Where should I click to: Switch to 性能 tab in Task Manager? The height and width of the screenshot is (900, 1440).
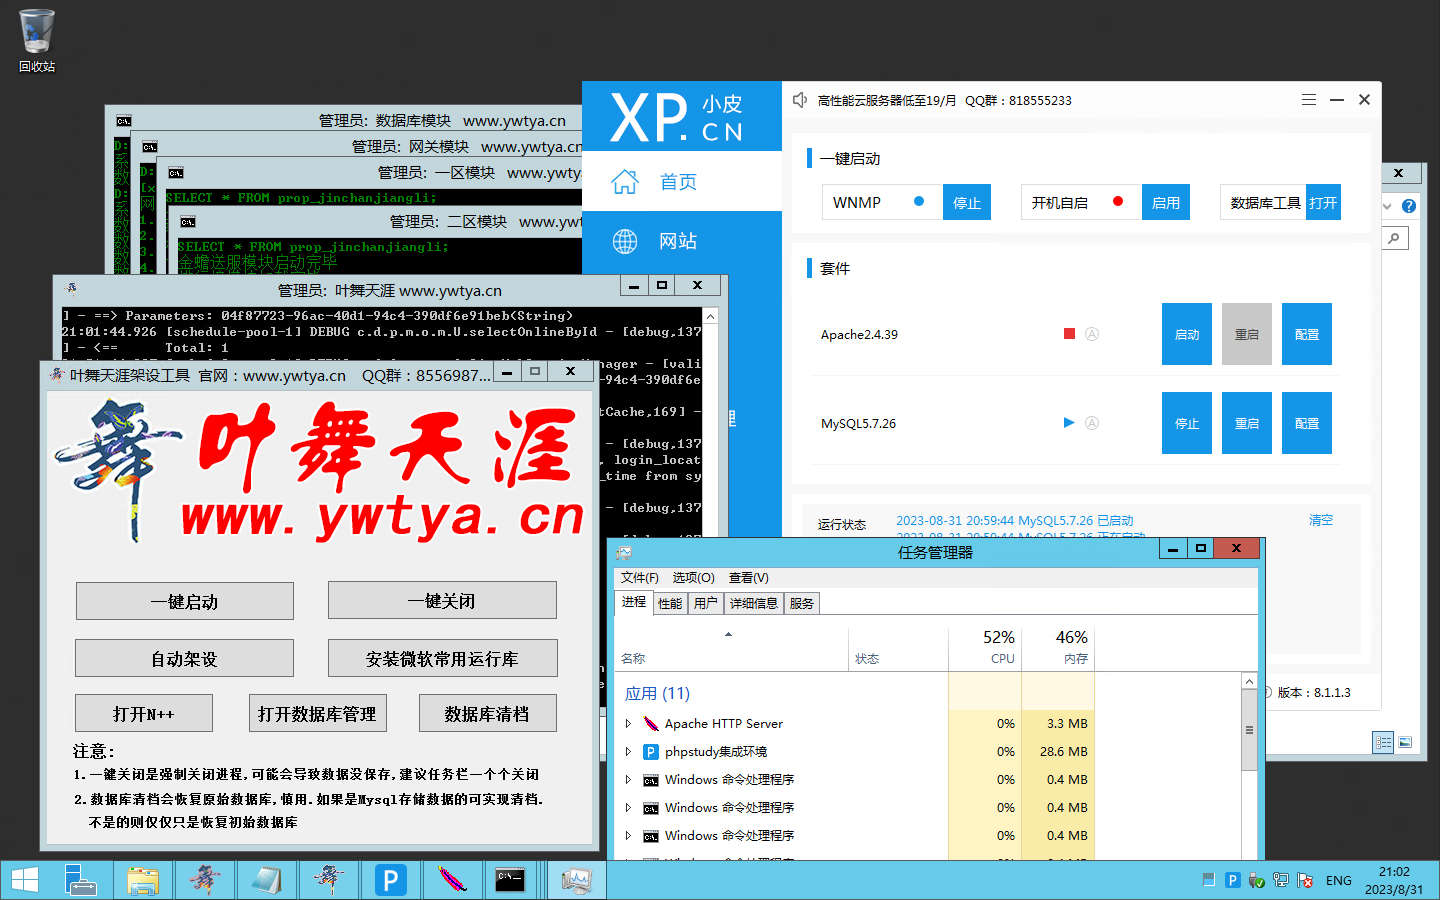[x=669, y=603]
